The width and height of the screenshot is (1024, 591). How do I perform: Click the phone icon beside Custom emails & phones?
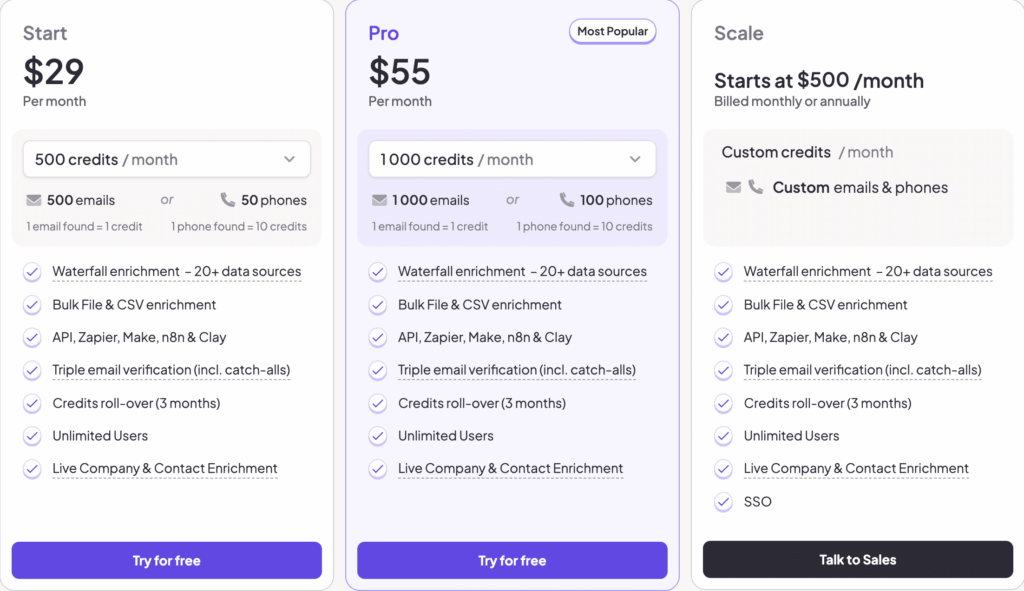click(753, 186)
